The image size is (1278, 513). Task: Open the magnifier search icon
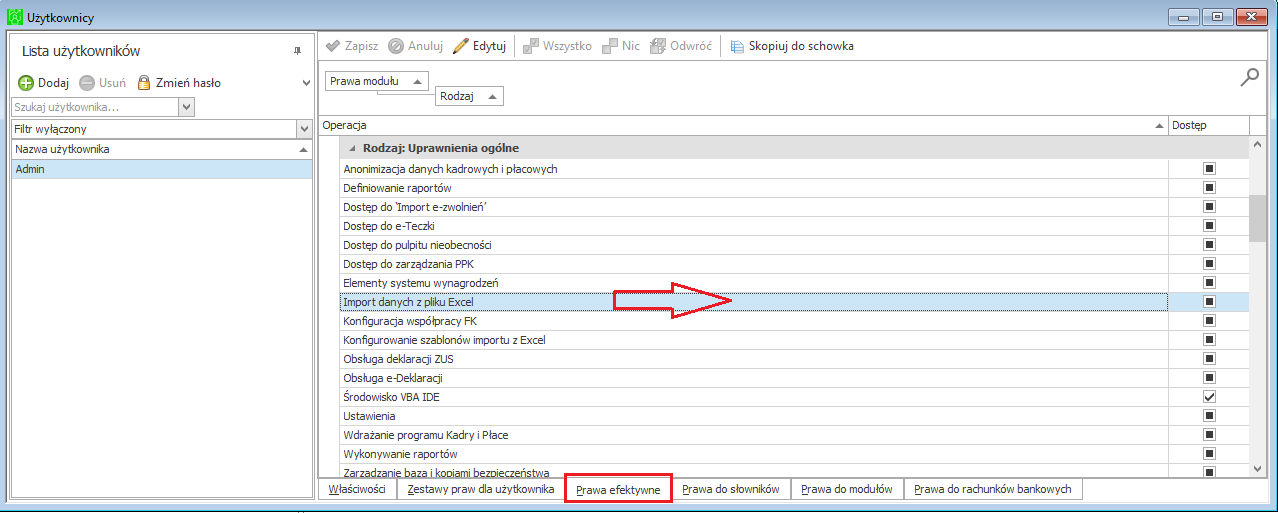pyautogui.click(x=1249, y=77)
